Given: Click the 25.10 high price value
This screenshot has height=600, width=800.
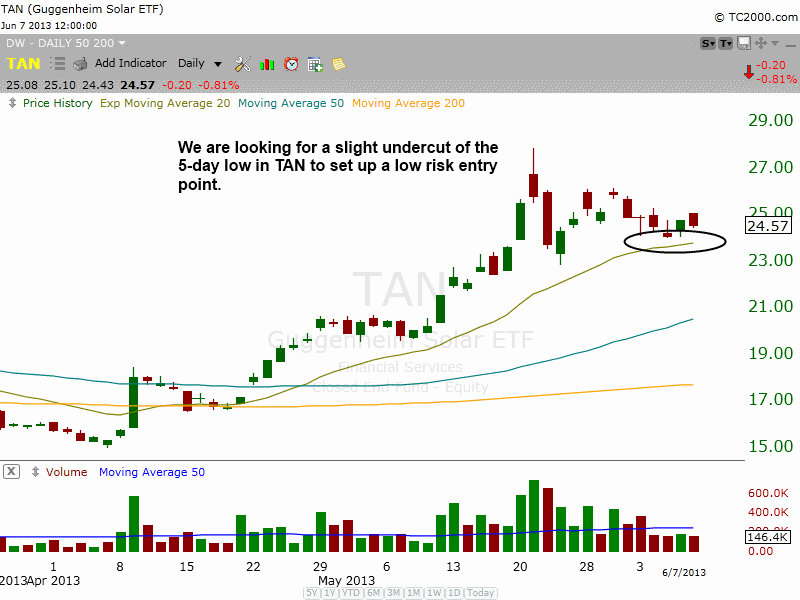Looking at the screenshot, I should click(x=60, y=85).
